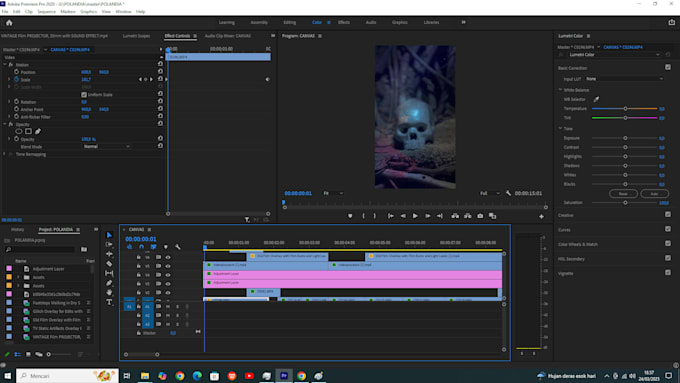Click the Auto tone button
This screenshot has width=680, height=383.
(654, 194)
